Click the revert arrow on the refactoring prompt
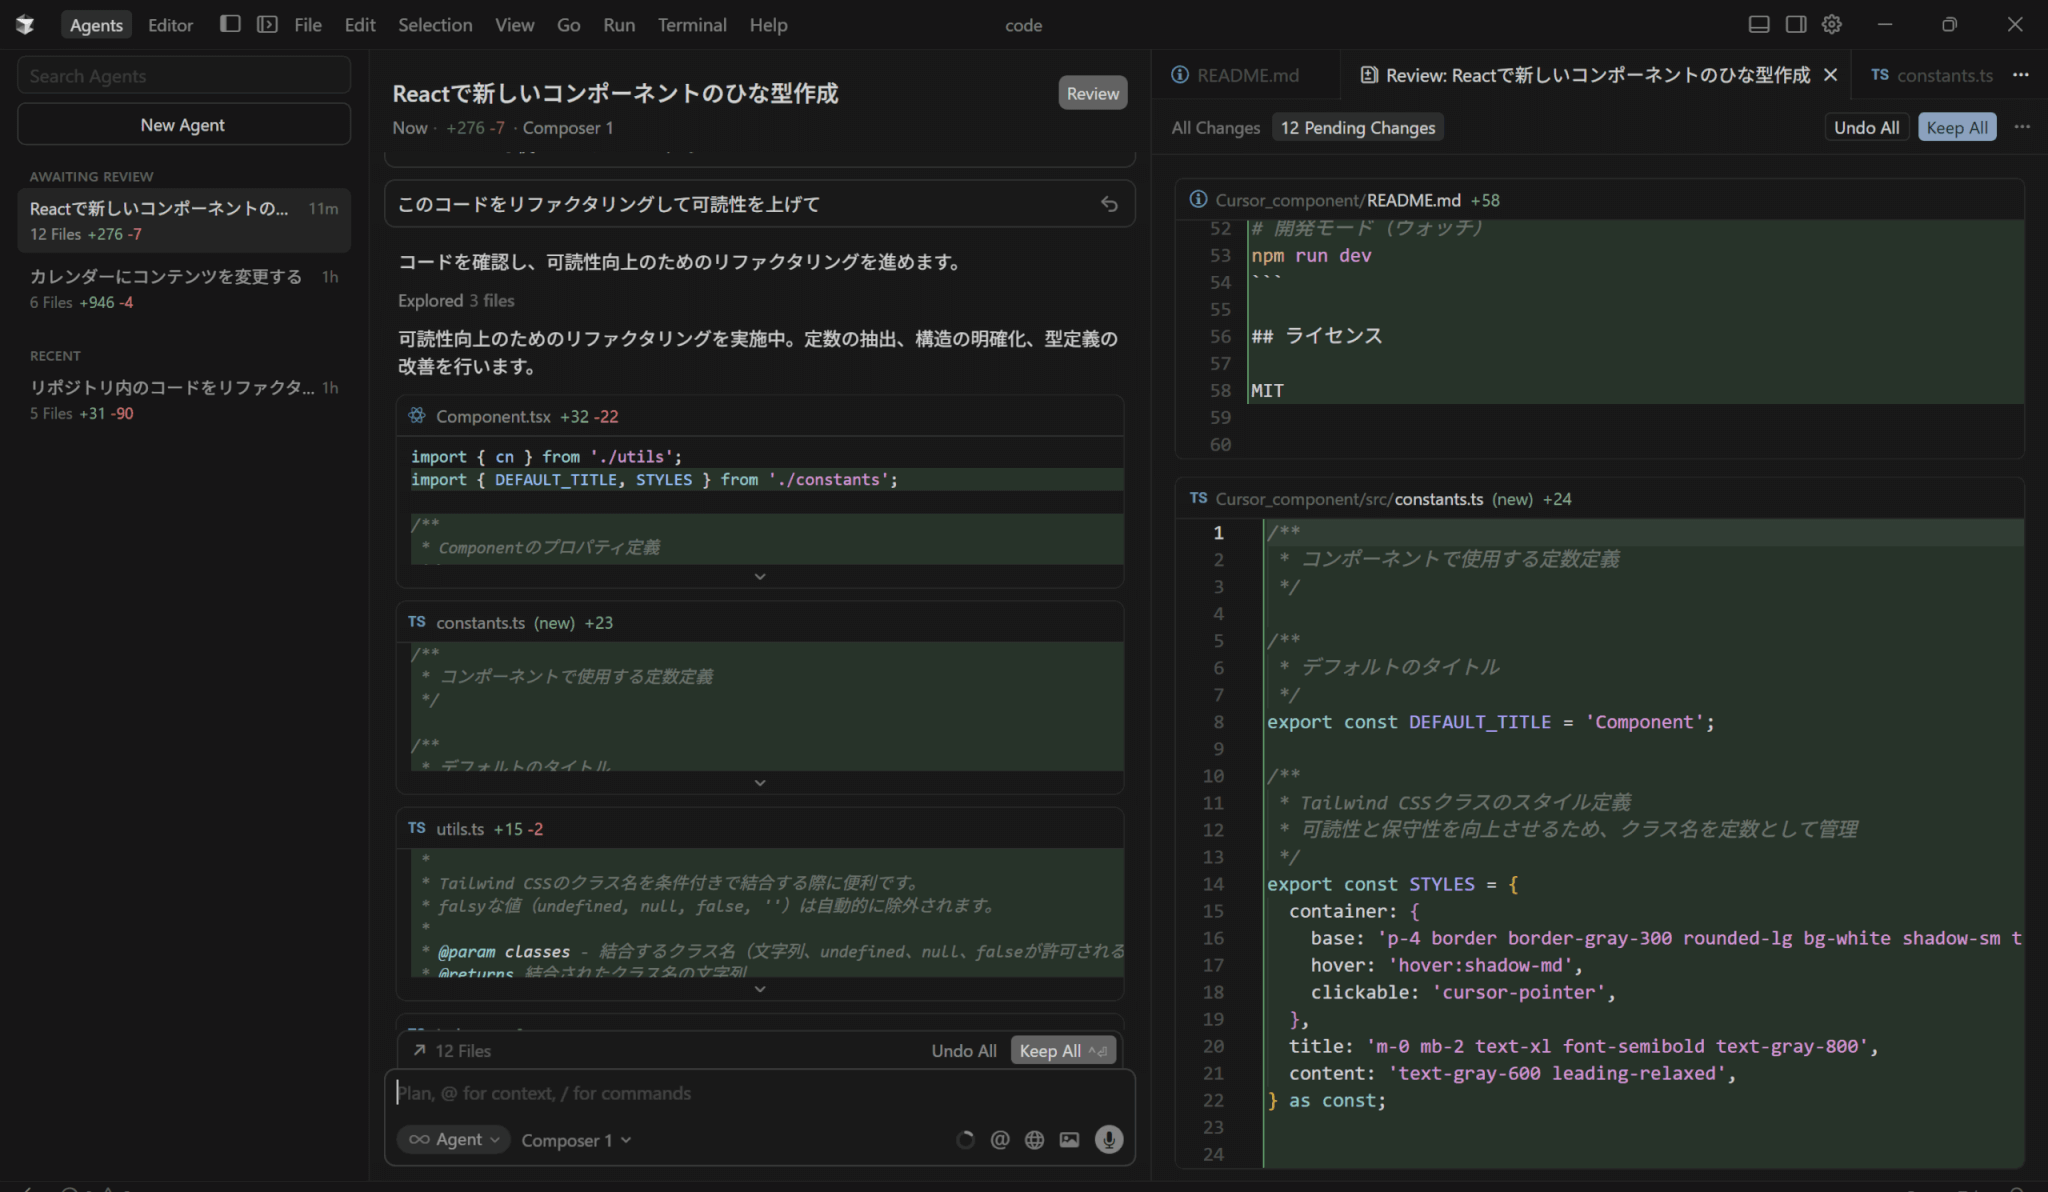 click(x=1109, y=204)
